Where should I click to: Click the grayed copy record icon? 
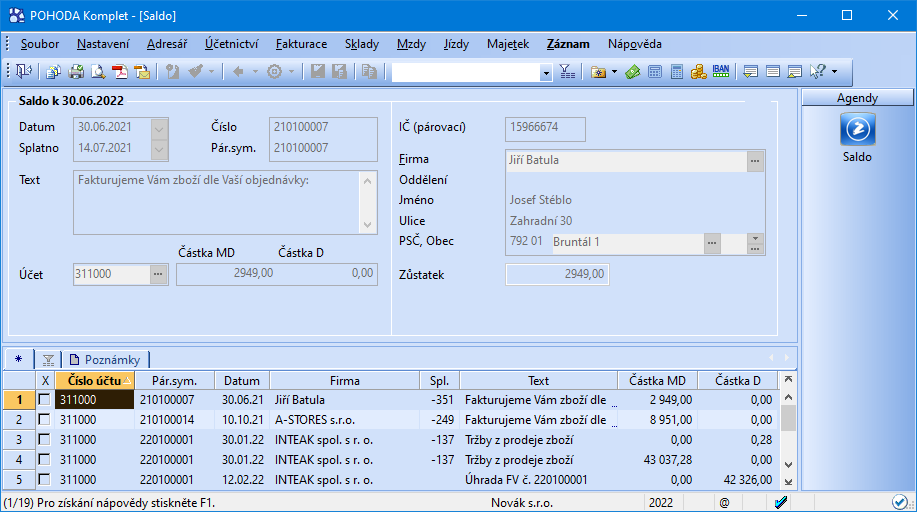coord(369,72)
